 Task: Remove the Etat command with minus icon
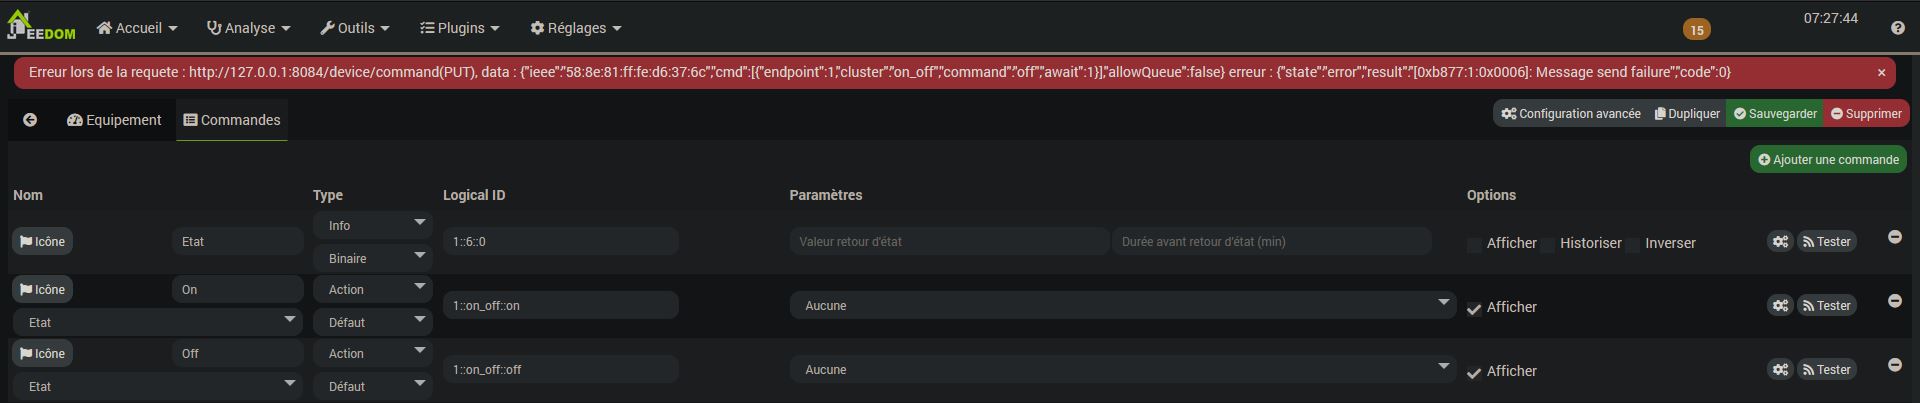(x=1894, y=237)
